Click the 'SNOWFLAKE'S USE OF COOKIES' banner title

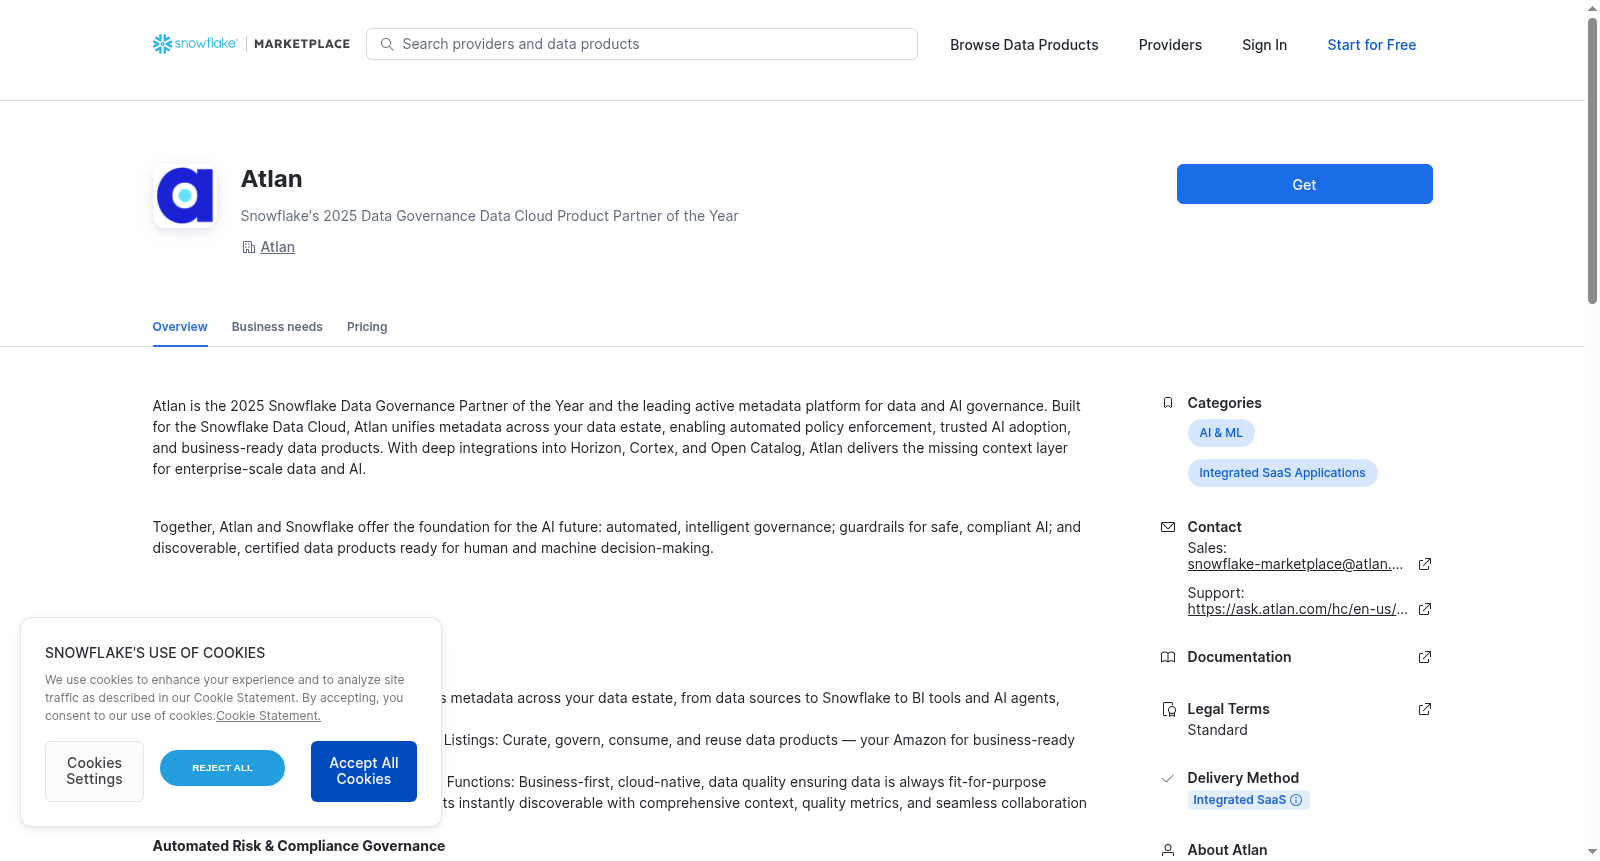coord(155,653)
